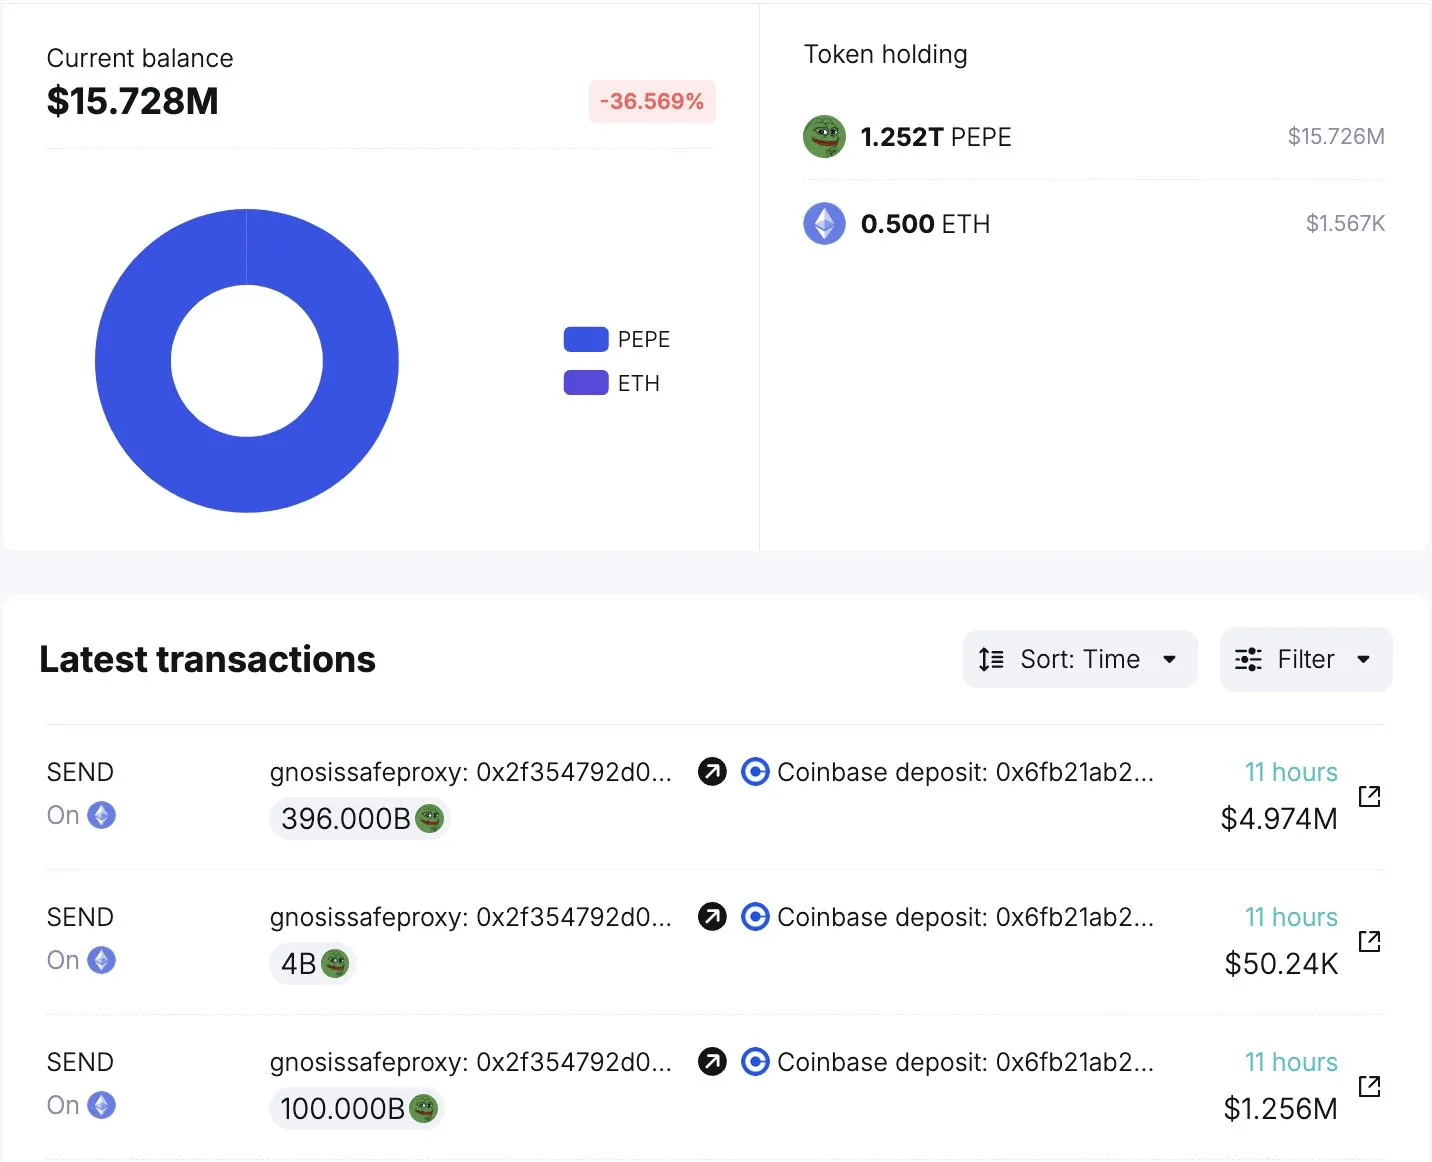1432x1162 pixels.
Task: Open the Sort: Time dropdown
Action: pyautogui.click(x=1080, y=659)
